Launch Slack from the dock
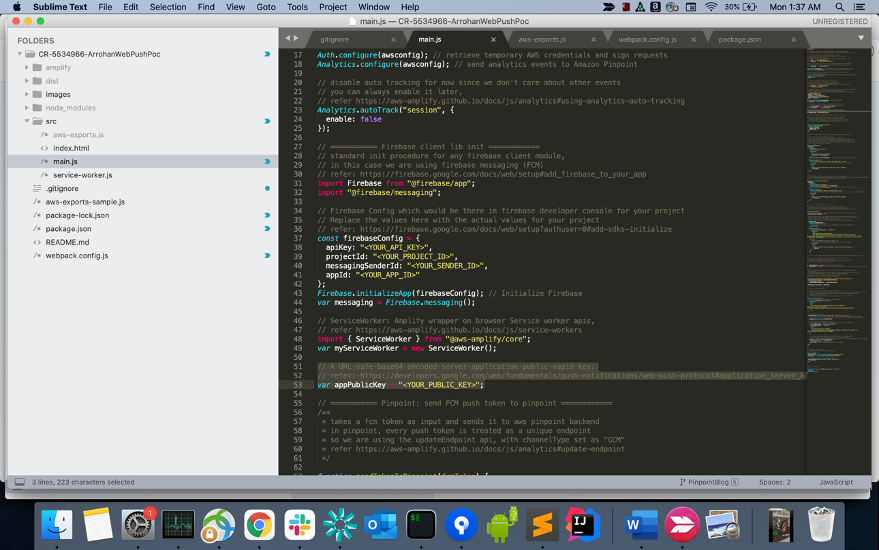 click(x=300, y=523)
